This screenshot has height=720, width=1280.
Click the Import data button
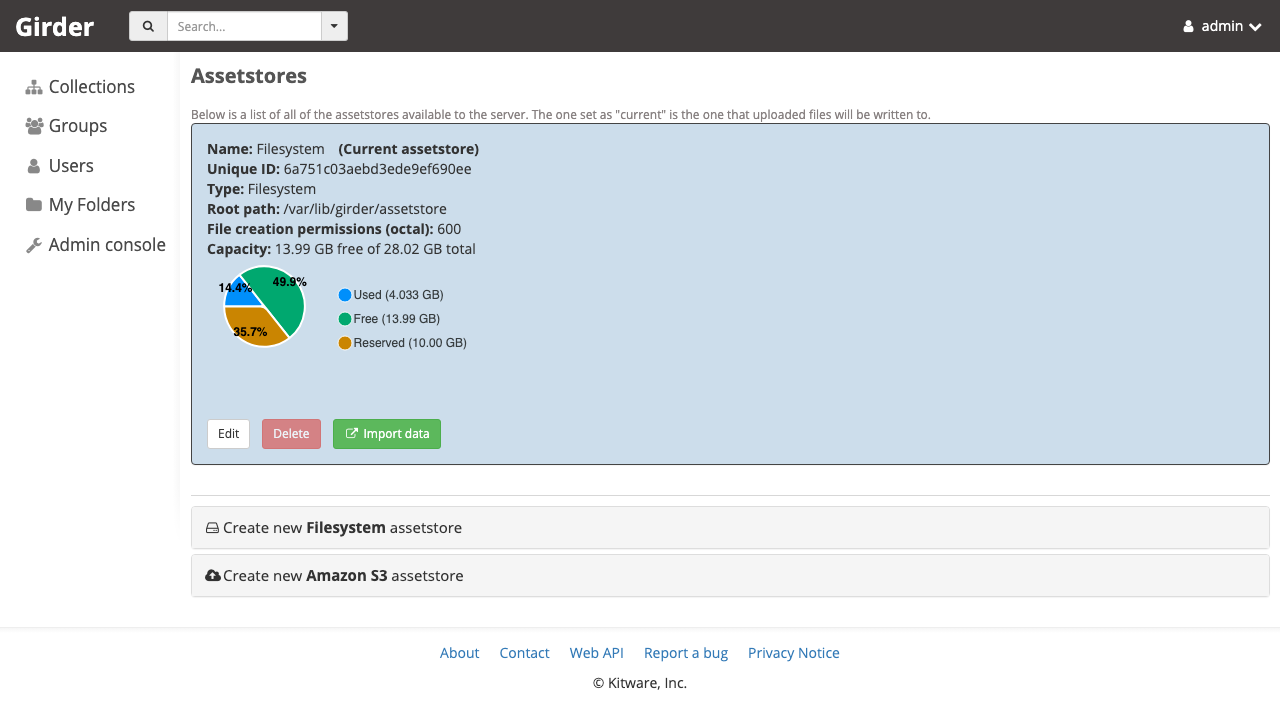point(387,434)
